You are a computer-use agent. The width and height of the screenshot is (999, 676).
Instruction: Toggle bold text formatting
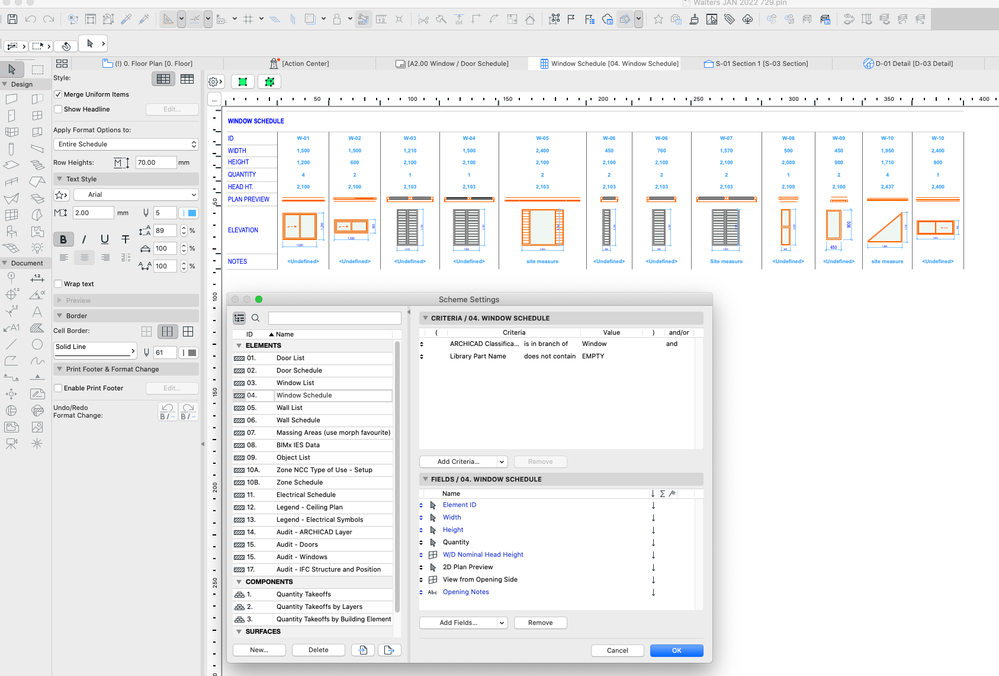coord(63,239)
